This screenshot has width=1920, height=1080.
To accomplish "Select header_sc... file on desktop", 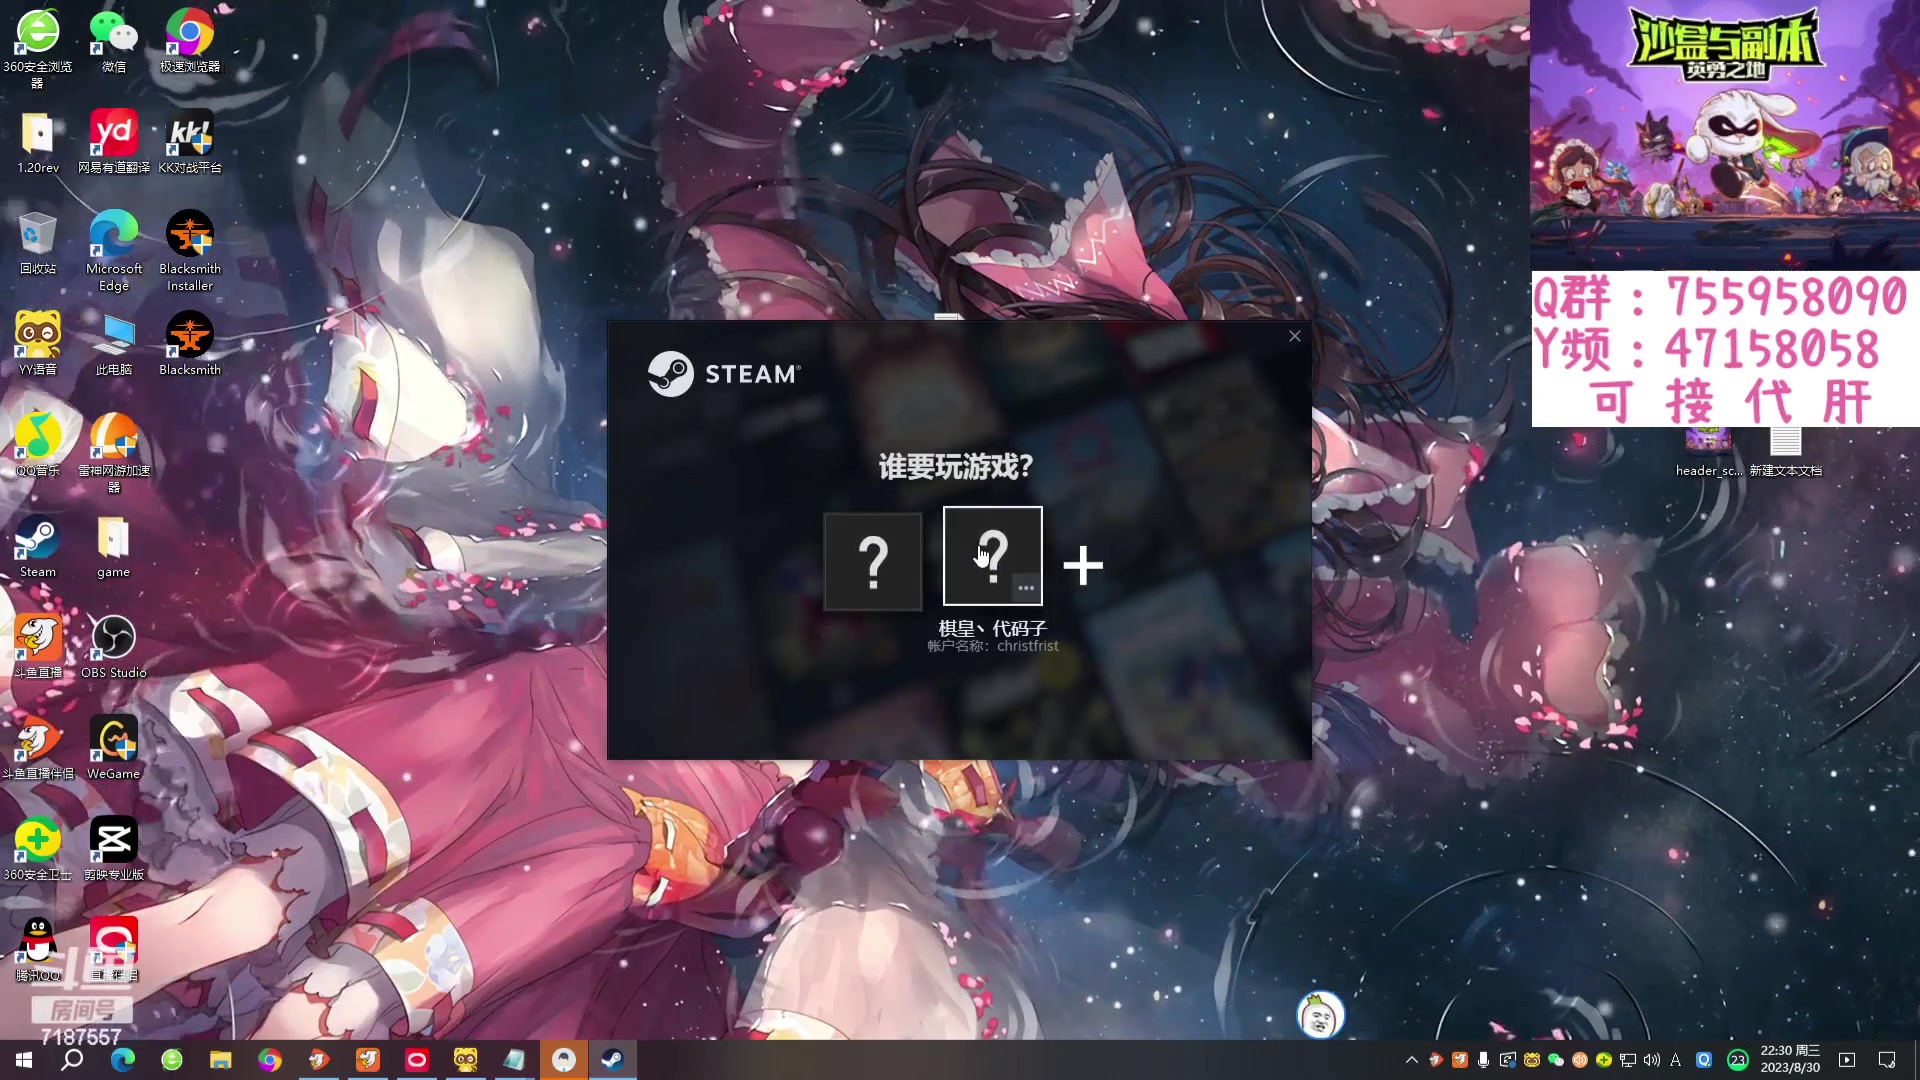I will click(1709, 453).
